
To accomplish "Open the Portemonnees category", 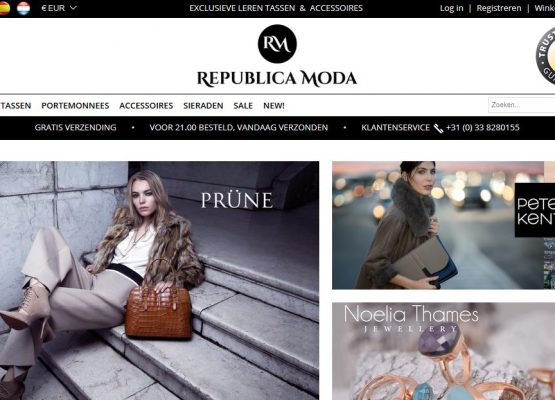I will pyautogui.click(x=75, y=105).
